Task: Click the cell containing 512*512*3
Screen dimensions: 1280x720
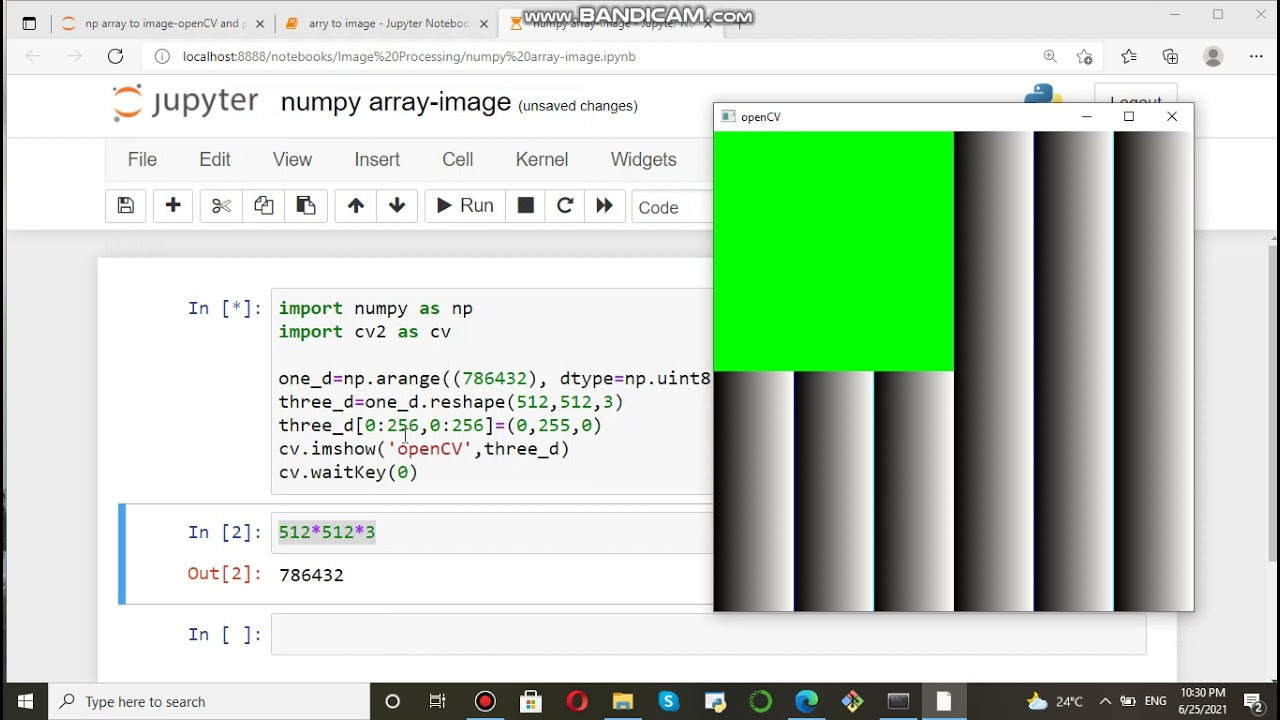Action: pos(492,532)
